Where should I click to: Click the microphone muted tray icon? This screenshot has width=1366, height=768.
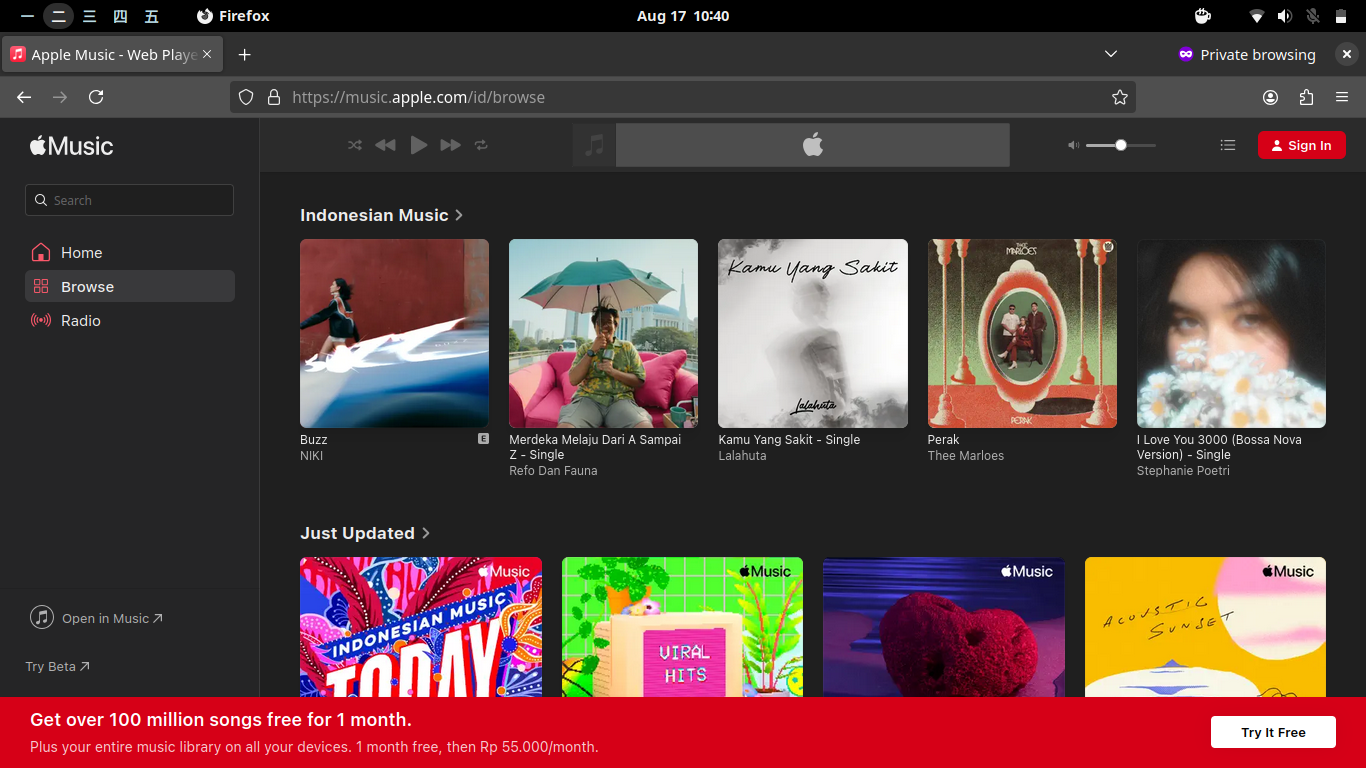[x=1313, y=16]
